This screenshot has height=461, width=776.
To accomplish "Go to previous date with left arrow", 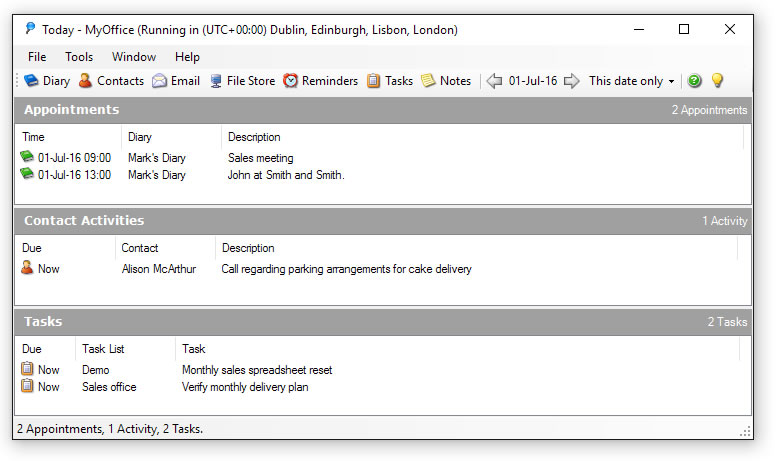I will pos(494,81).
